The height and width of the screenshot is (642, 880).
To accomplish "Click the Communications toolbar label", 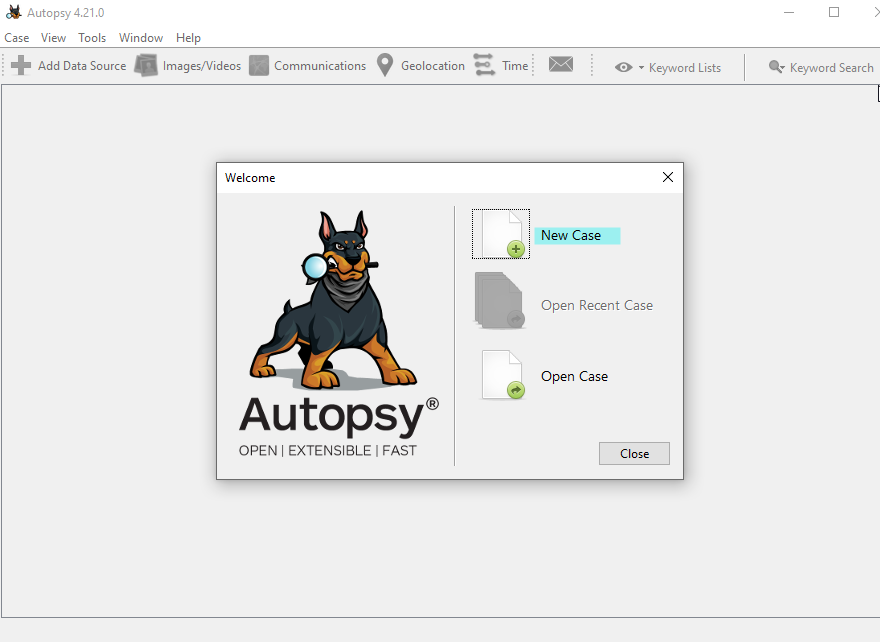I will coord(320,66).
